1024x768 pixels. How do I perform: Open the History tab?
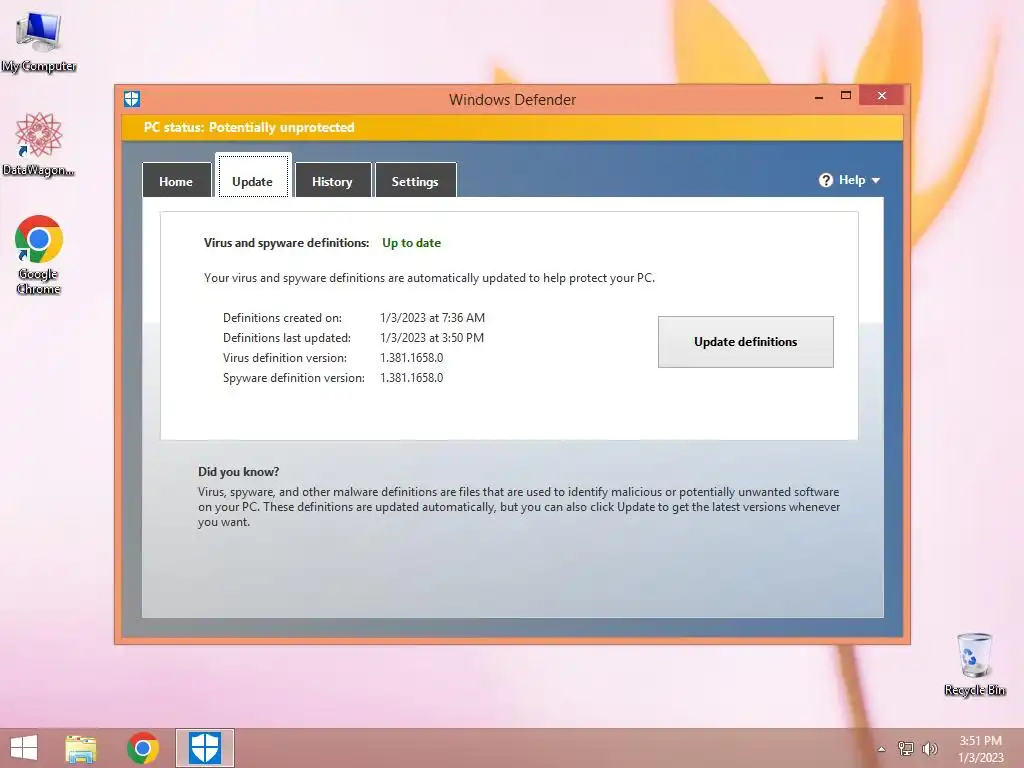[x=332, y=181]
